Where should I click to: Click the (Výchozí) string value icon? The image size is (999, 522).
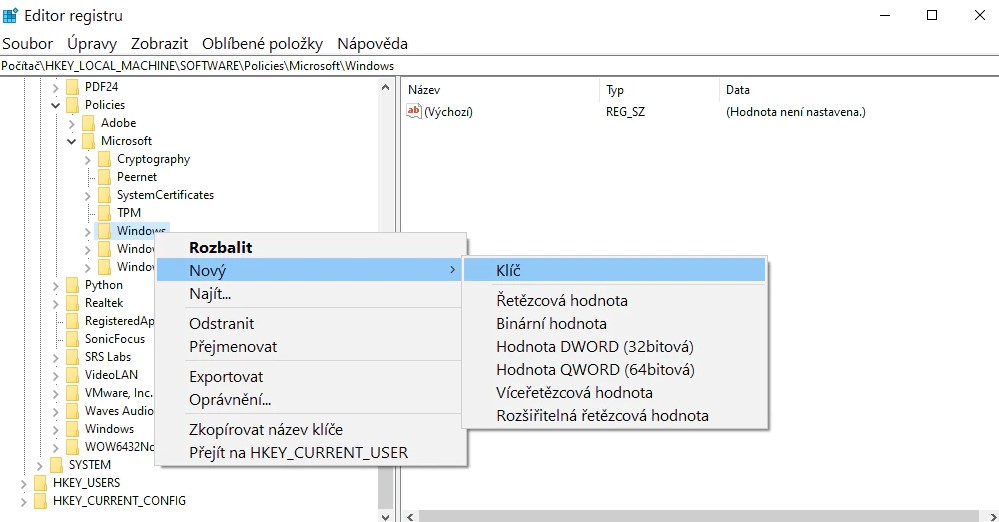pyautogui.click(x=413, y=112)
